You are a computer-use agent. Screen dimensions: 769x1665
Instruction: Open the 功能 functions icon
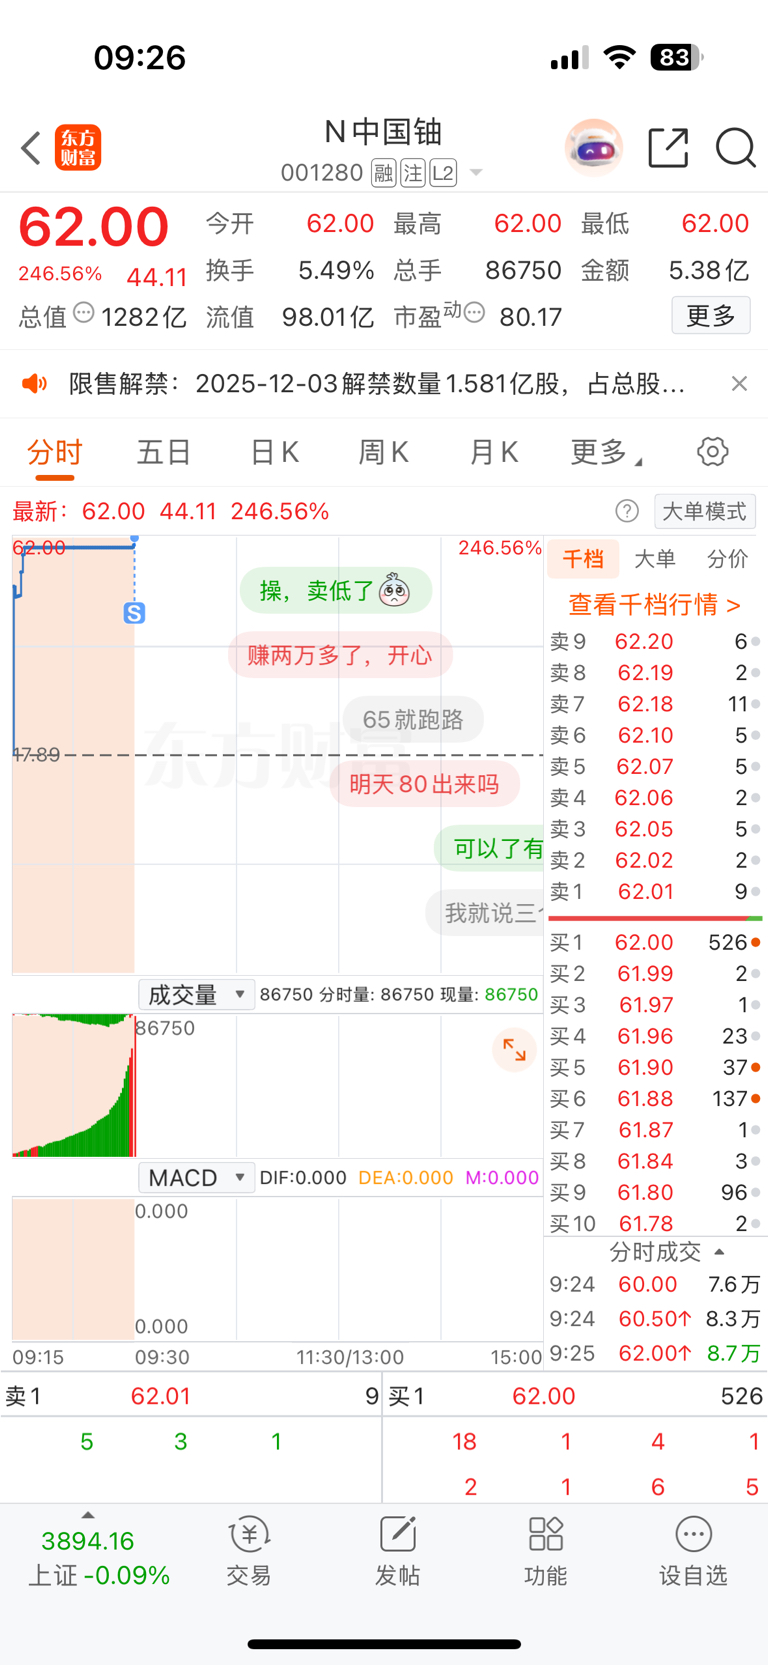(x=545, y=1551)
